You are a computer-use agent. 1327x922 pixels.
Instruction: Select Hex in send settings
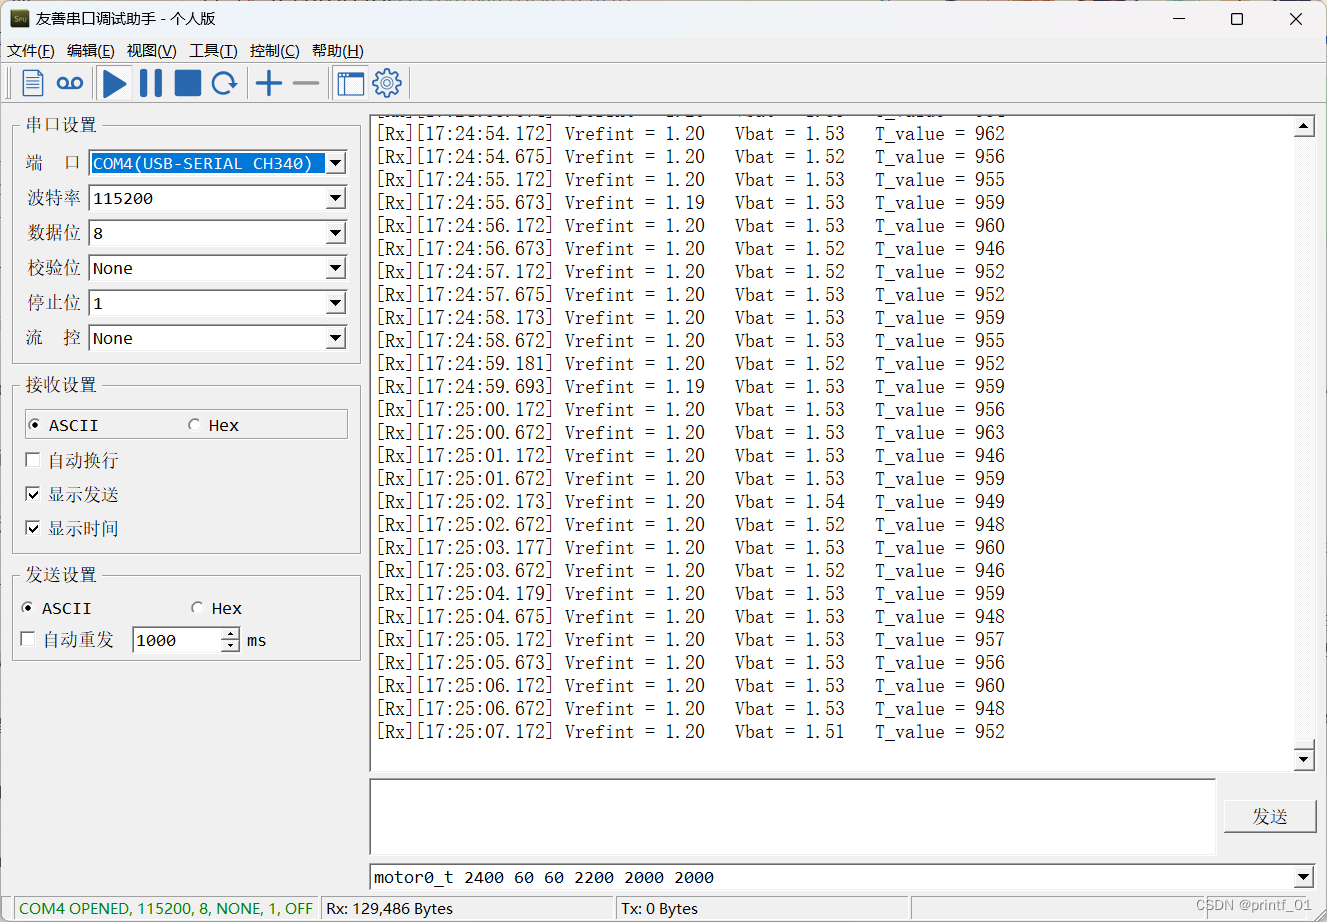click(216, 608)
